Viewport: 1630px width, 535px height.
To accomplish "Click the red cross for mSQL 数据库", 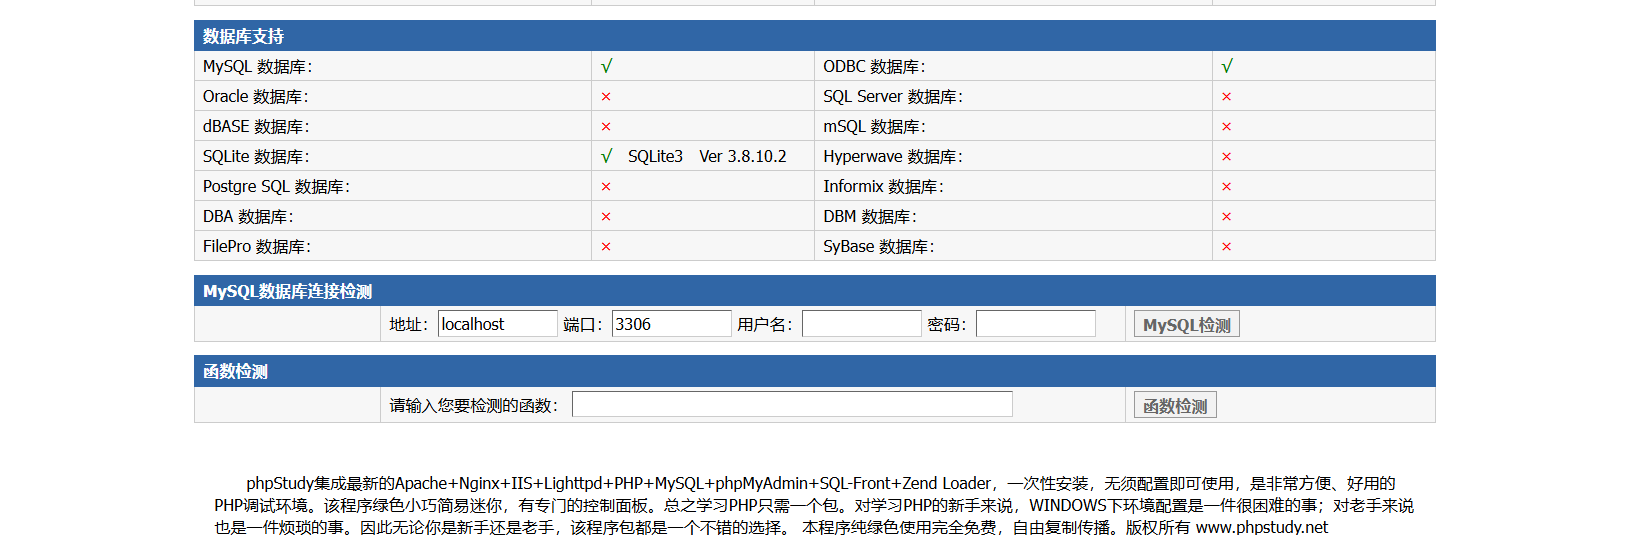I will click(1226, 127).
